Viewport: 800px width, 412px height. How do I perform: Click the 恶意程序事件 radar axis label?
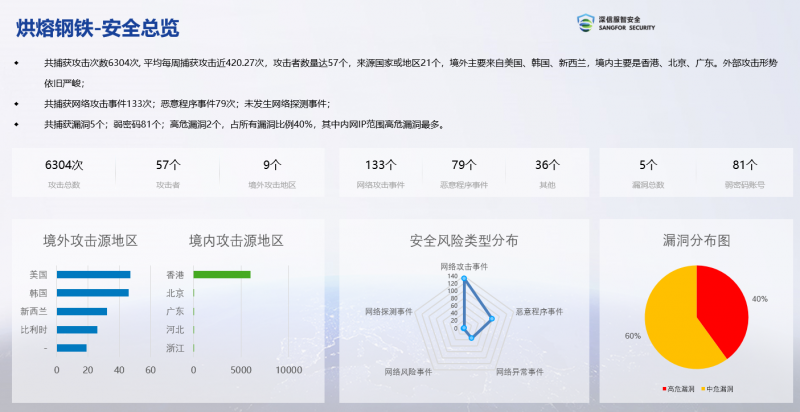pyautogui.click(x=539, y=312)
